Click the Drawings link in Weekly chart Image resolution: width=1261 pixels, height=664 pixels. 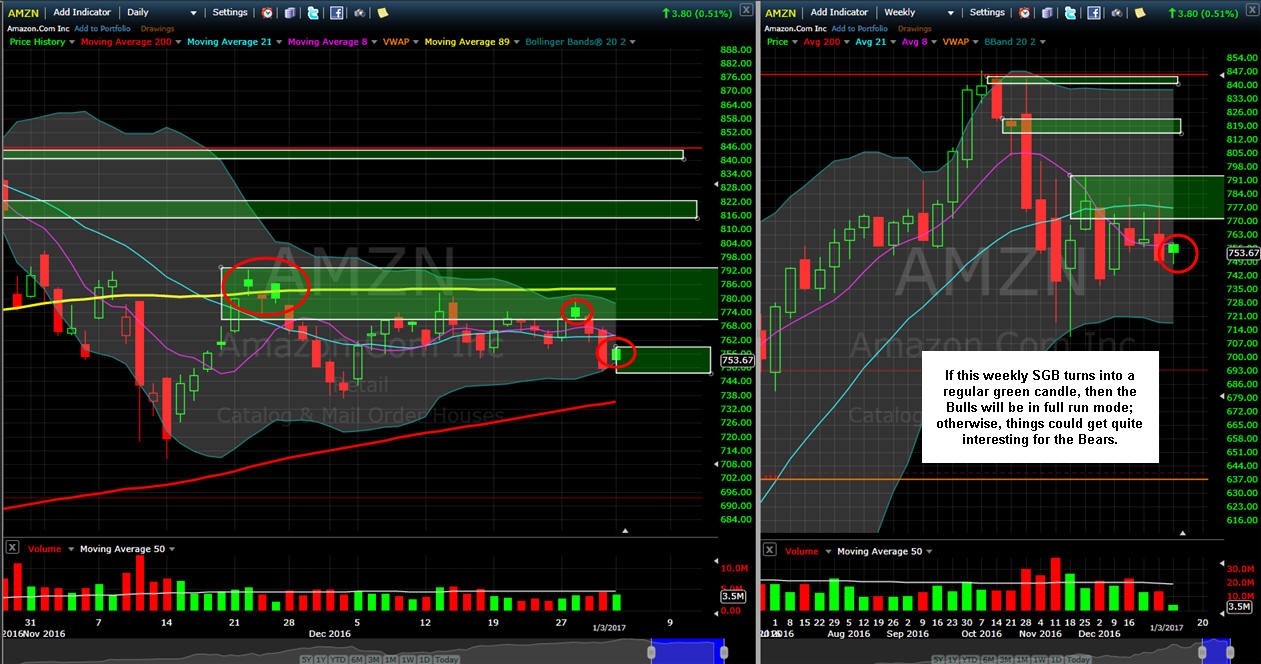[x=914, y=29]
